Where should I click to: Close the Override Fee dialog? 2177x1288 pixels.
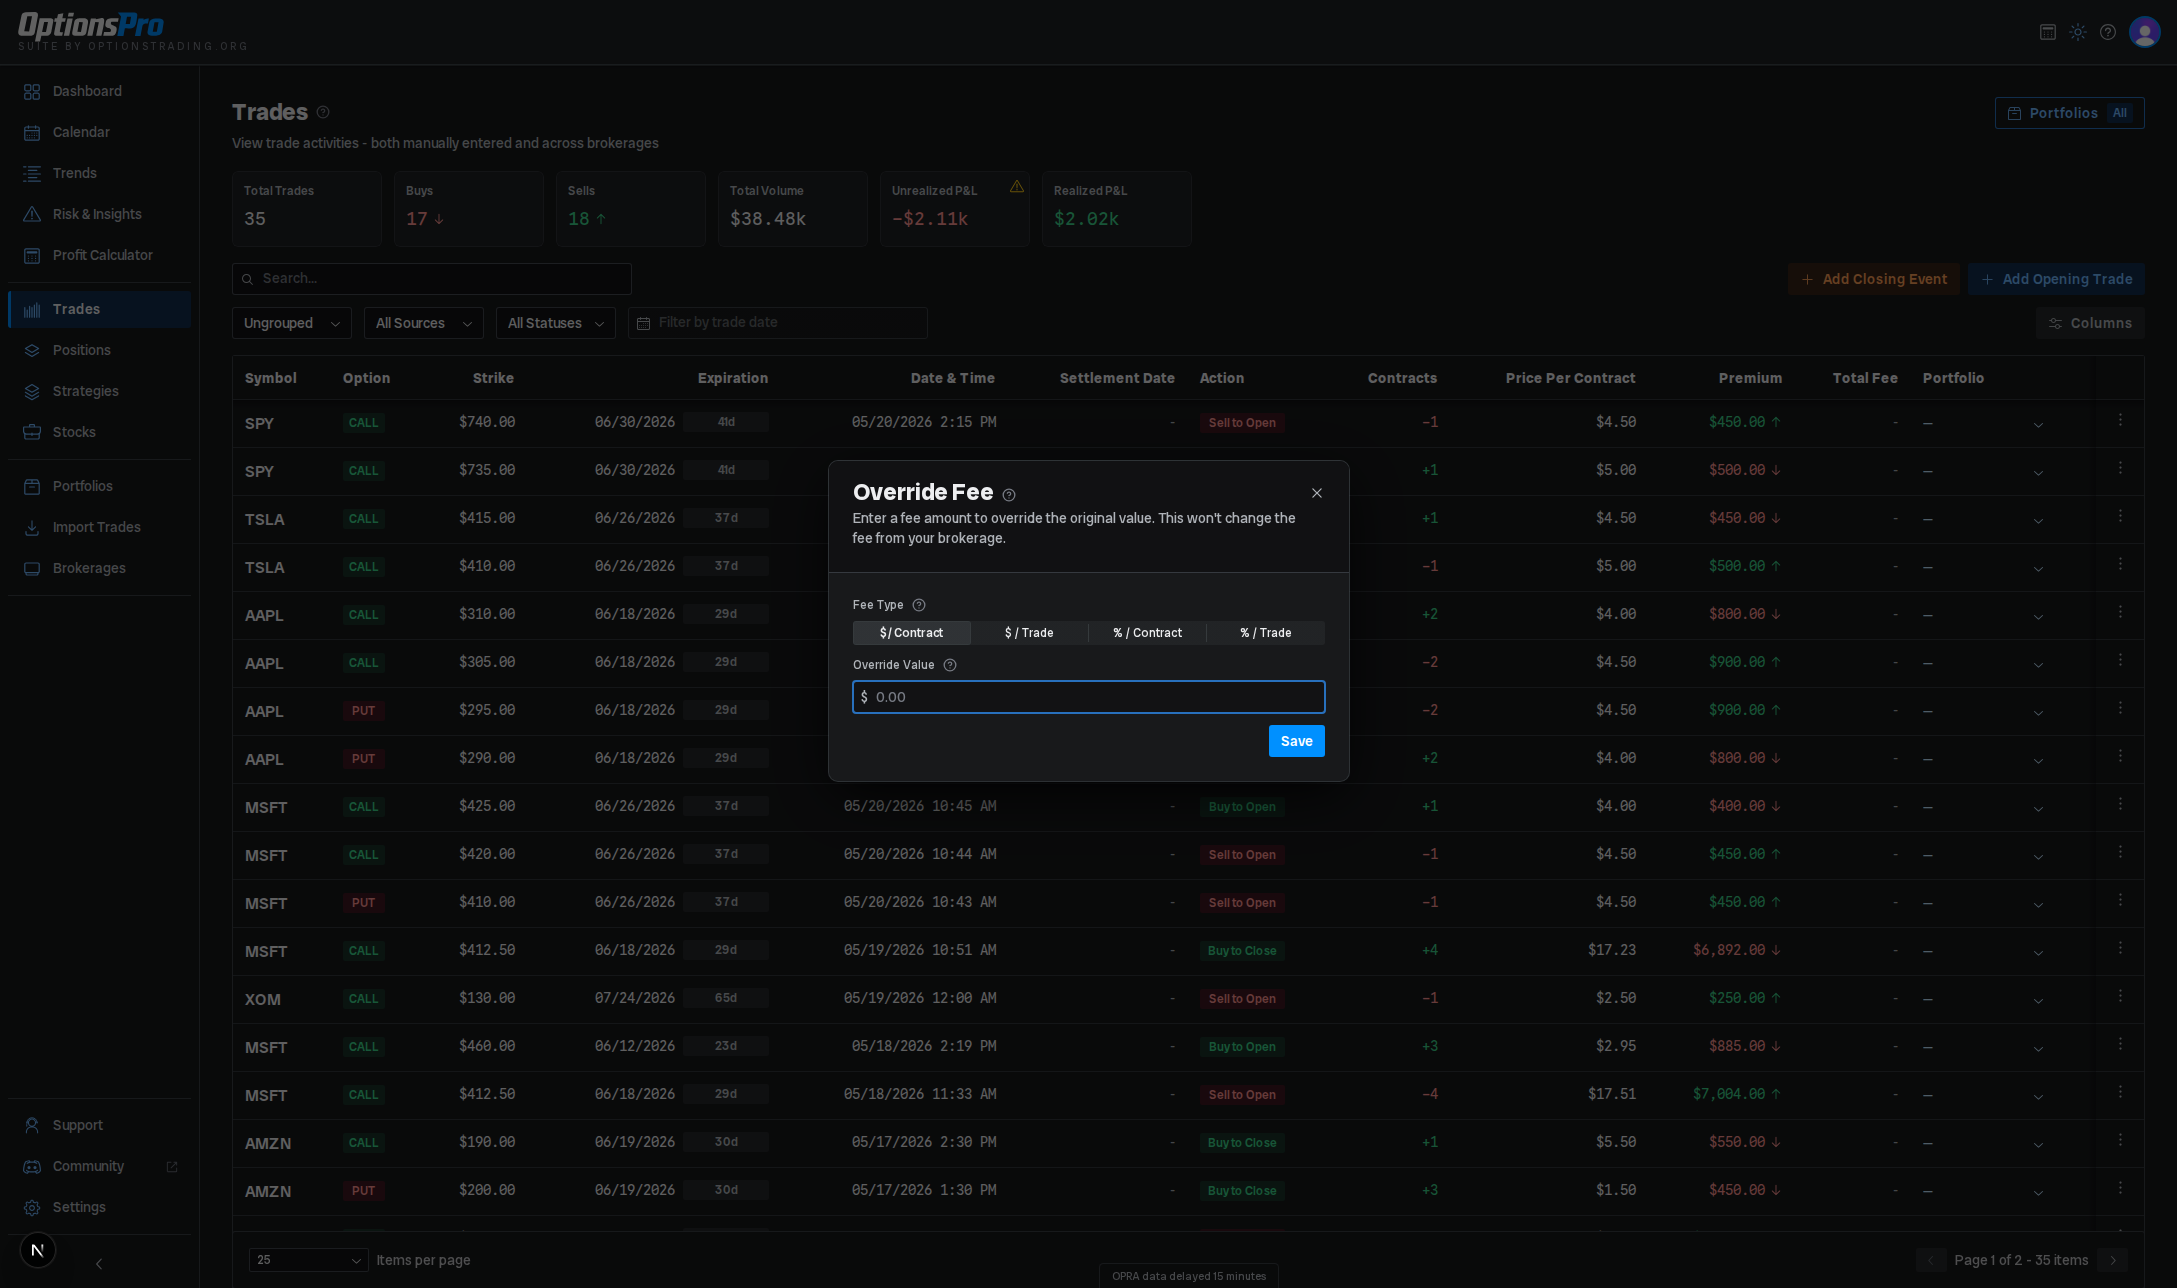click(x=1317, y=493)
